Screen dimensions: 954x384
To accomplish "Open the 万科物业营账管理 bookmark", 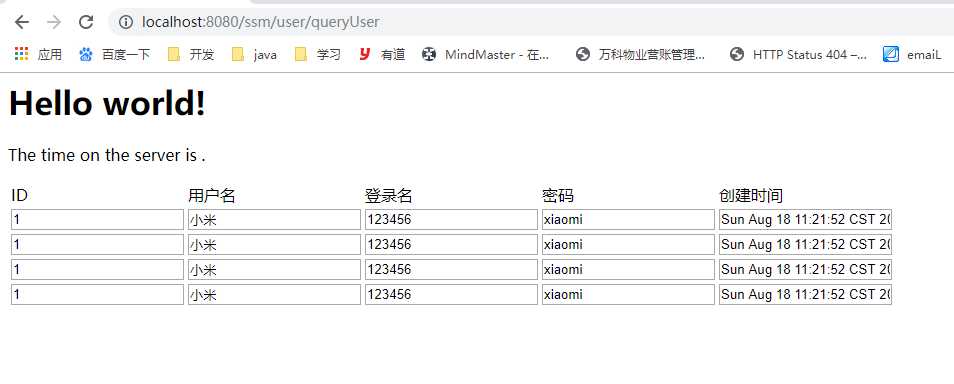I will pos(641,55).
